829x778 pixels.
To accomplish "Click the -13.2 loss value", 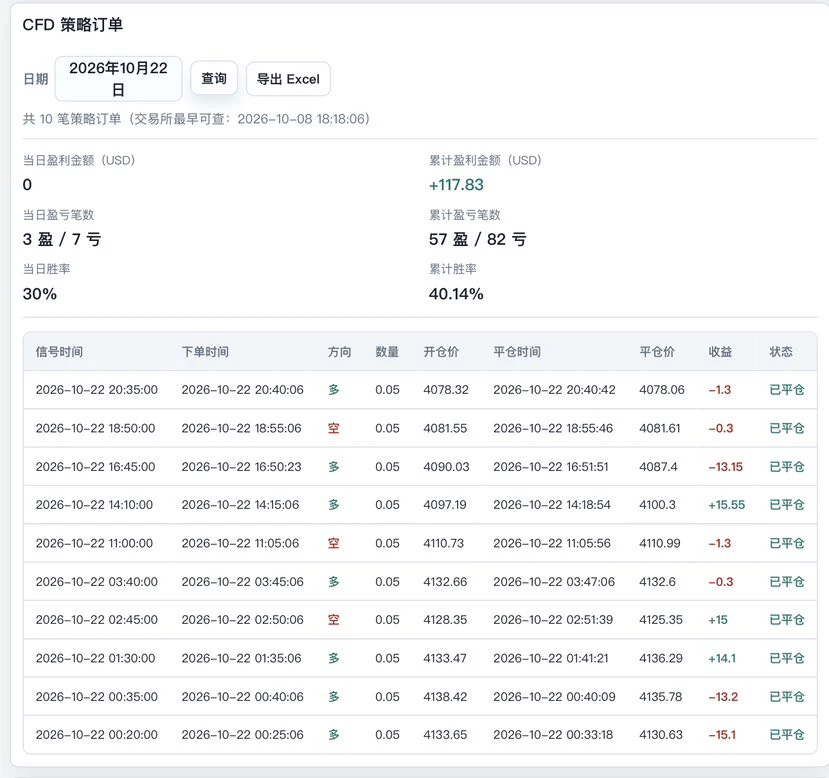I will [x=723, y=697].
